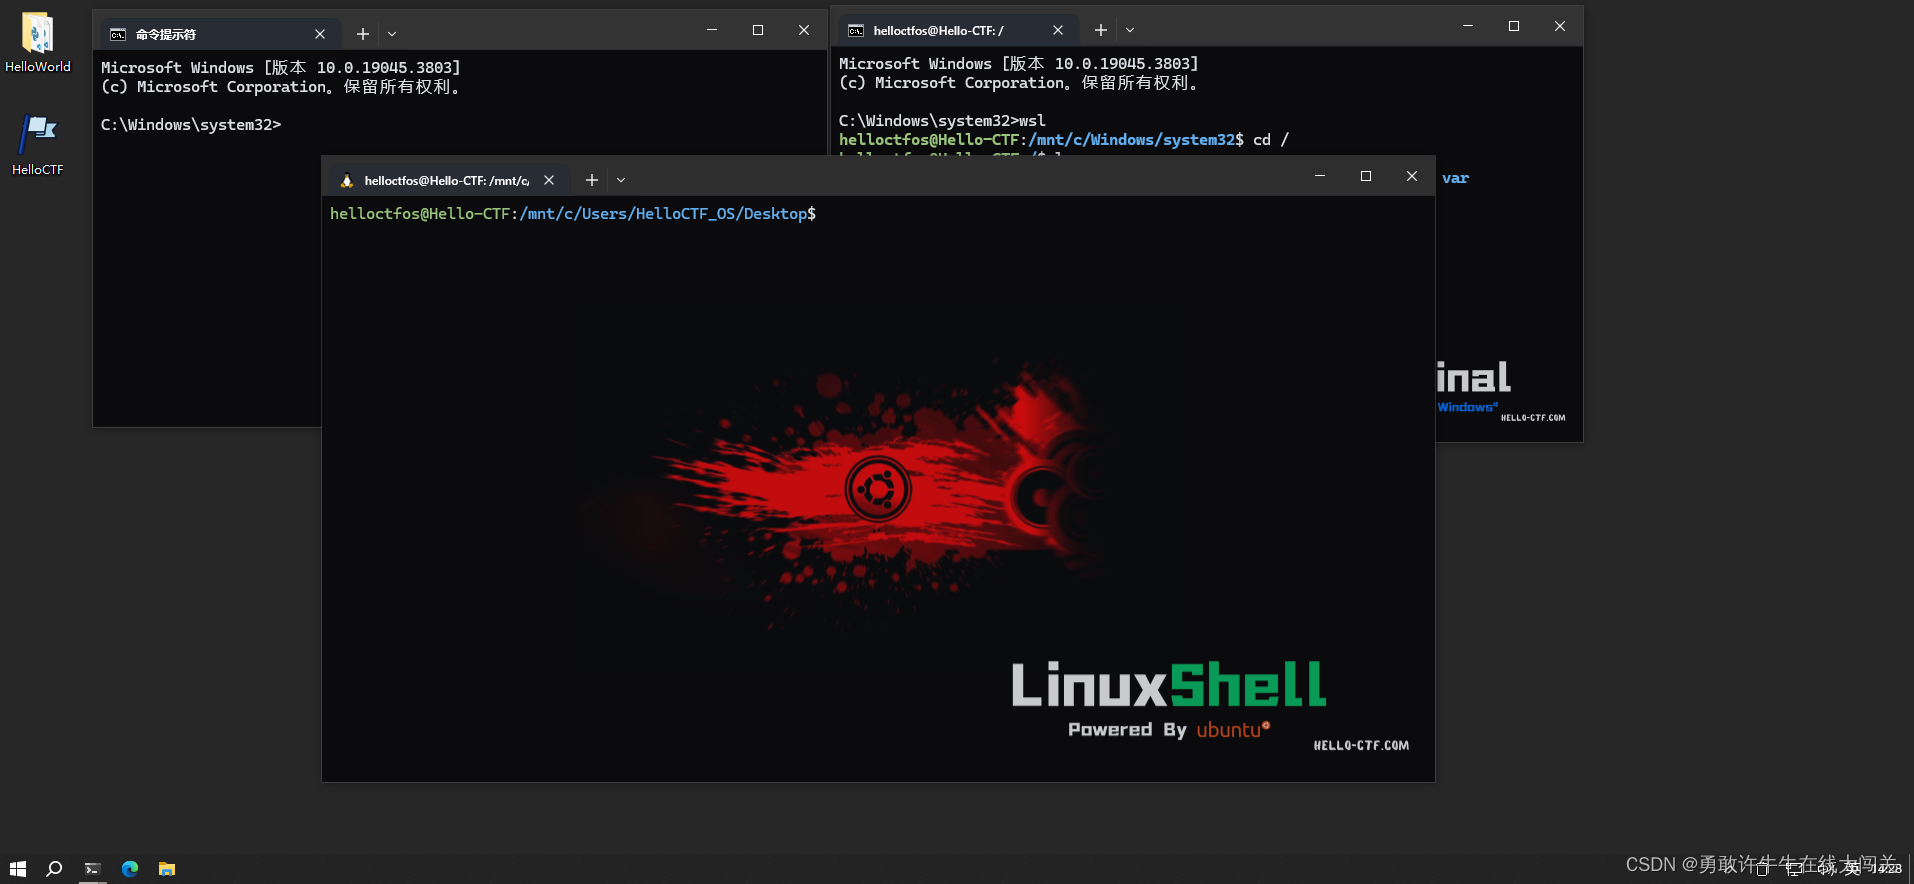
Task: Click the C:\Windows\system32>wsl line
Action: tap(942, 121)
